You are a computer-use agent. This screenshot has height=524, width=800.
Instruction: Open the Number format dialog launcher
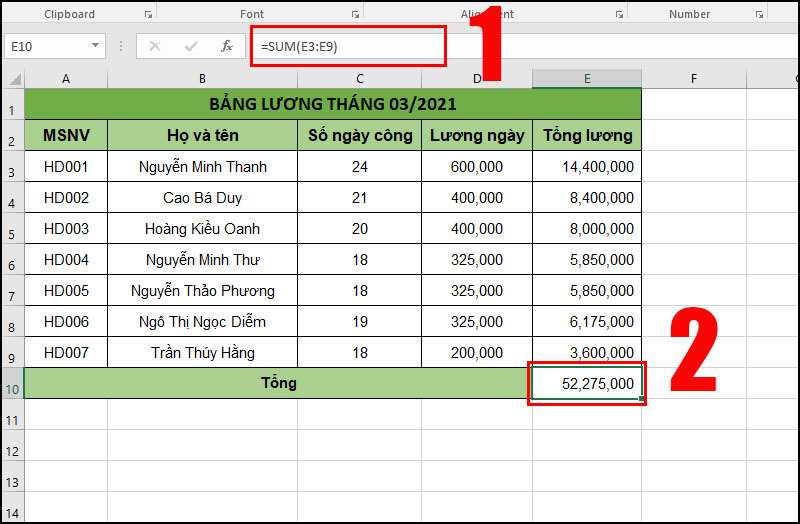click(x=761, y=15)
